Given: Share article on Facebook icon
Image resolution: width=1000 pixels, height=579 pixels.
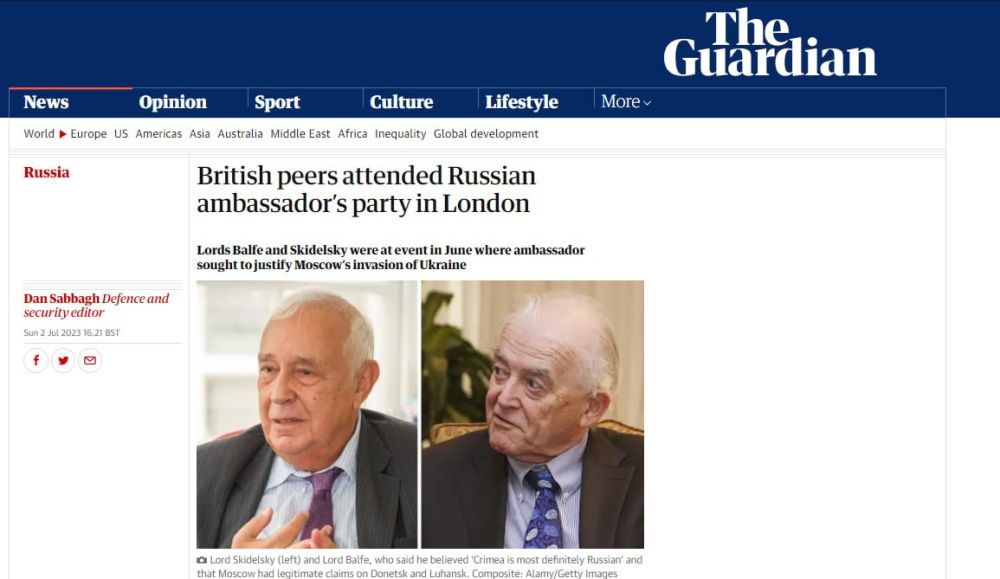Looking at the screenshot, I should [x=36, y=360].
